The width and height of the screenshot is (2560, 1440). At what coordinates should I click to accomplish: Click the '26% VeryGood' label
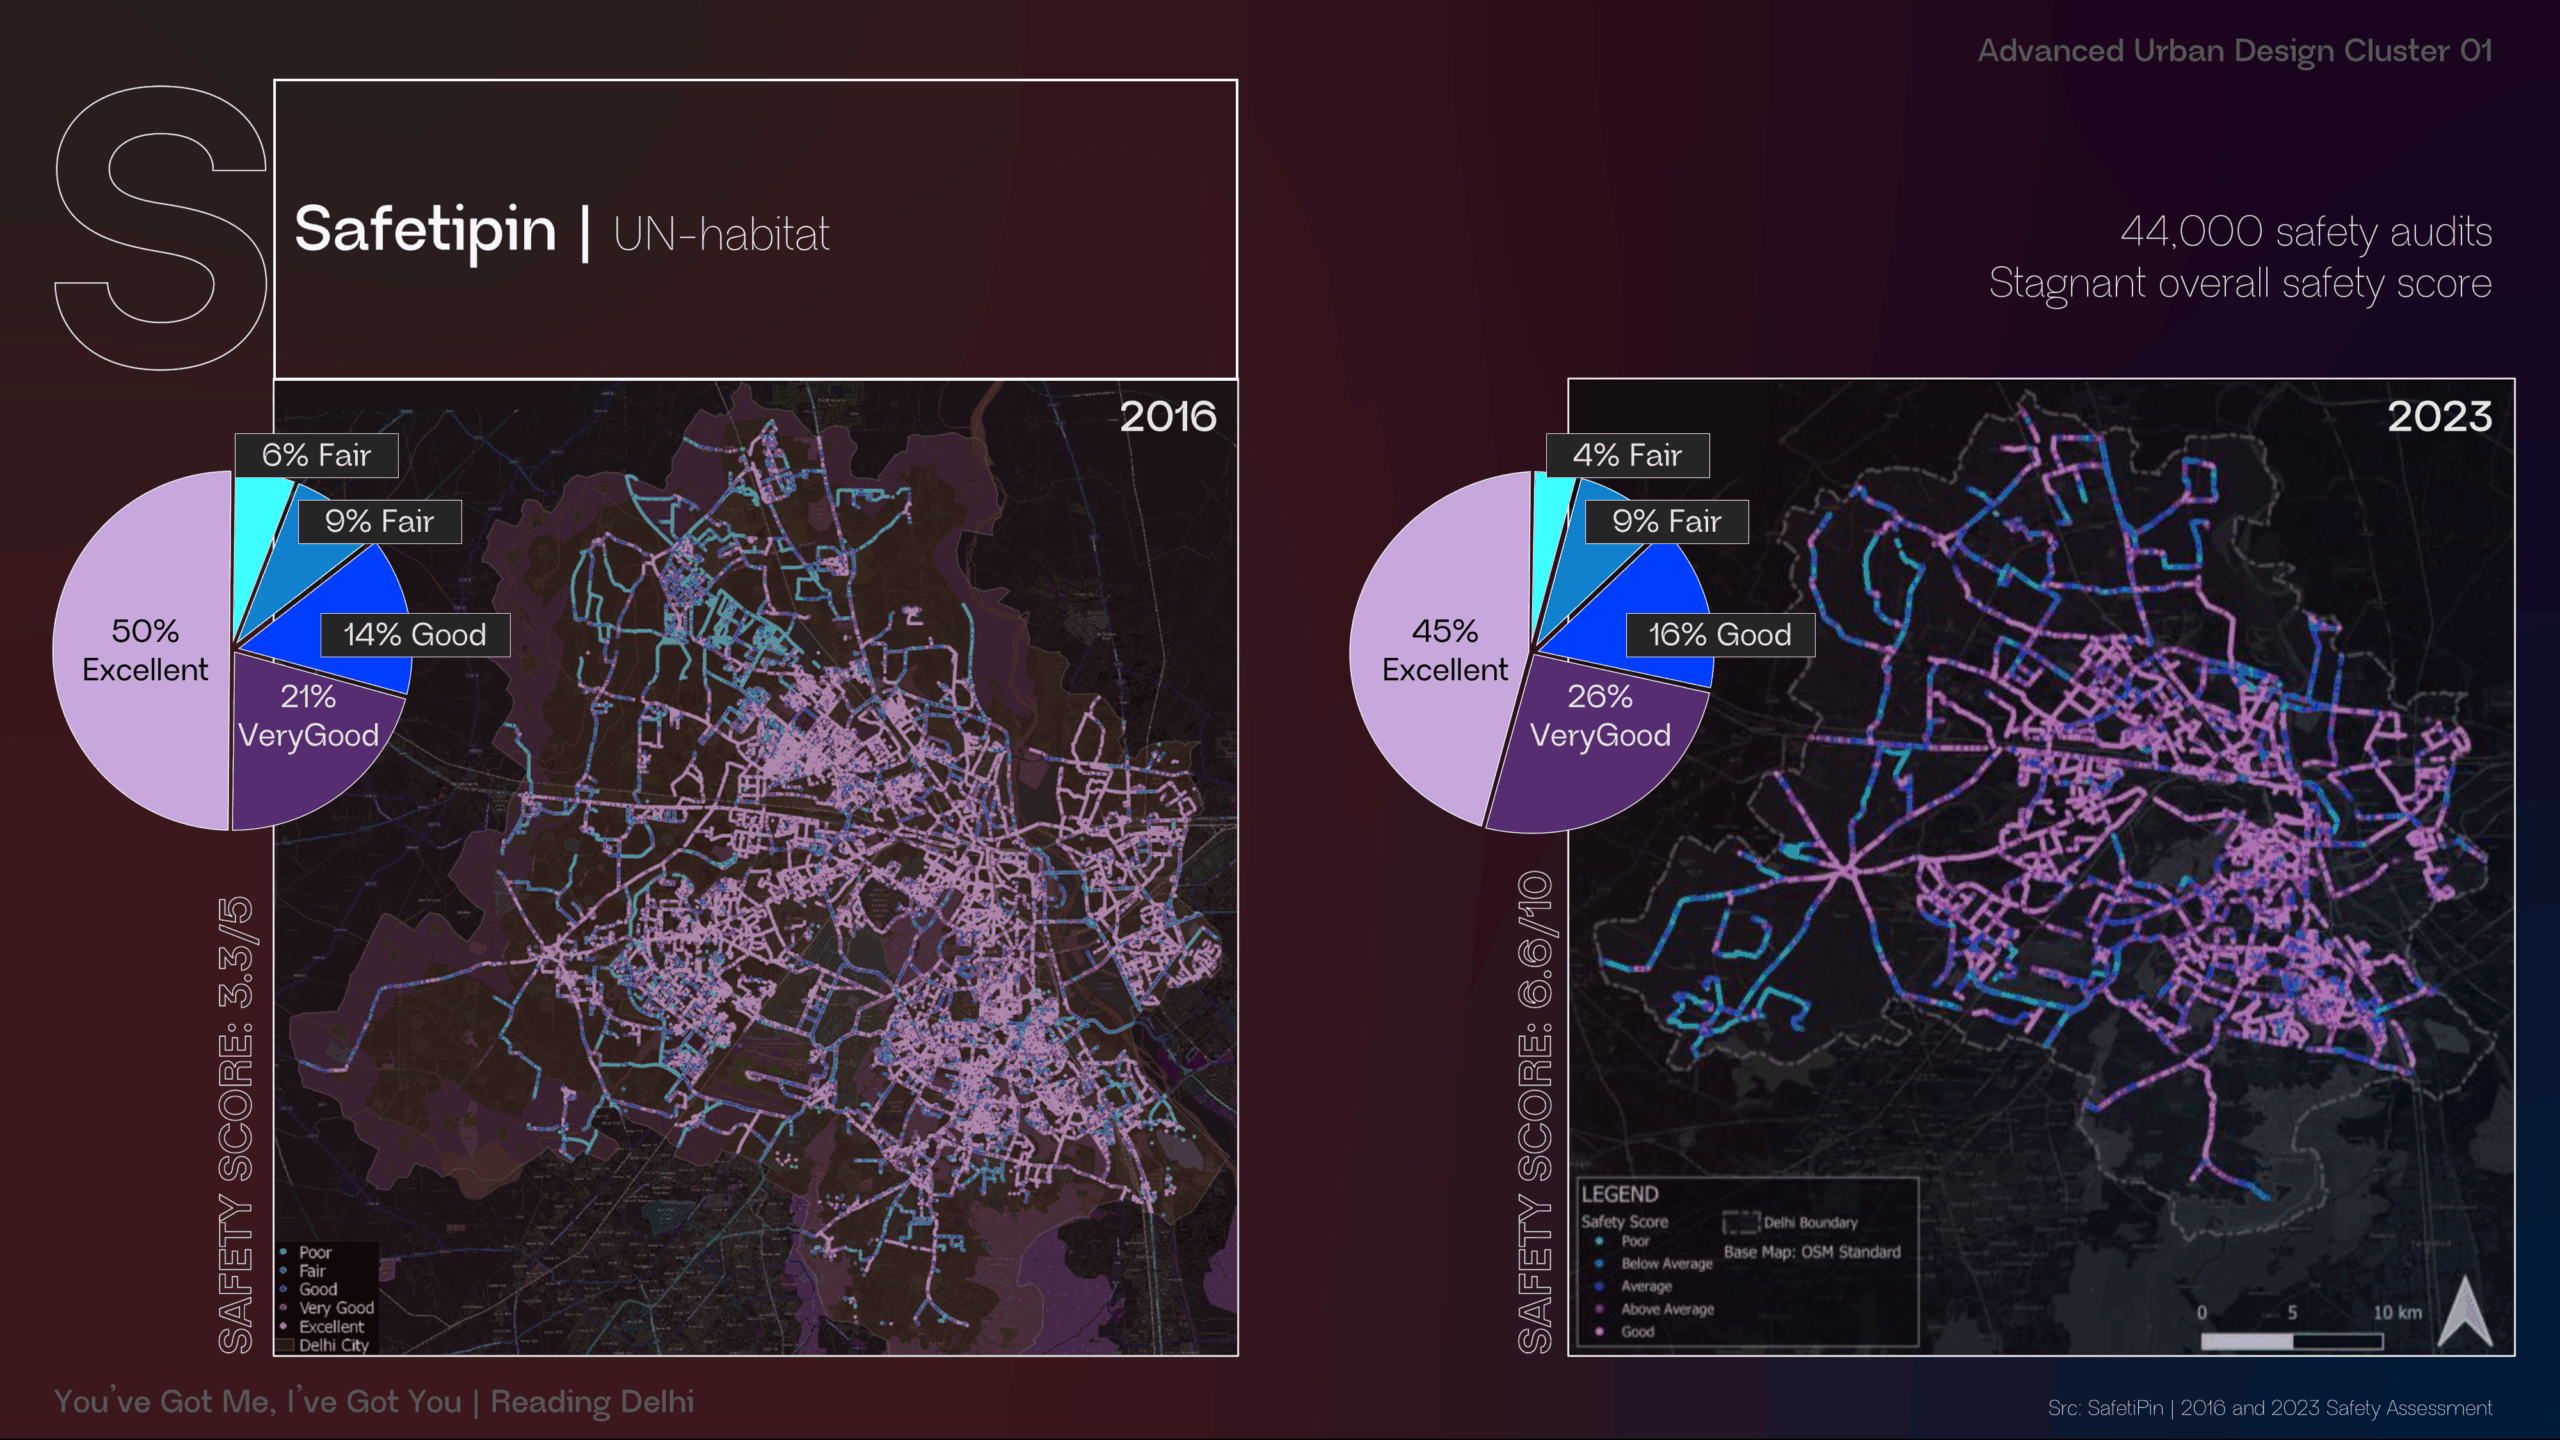(x=1600, y=716)
